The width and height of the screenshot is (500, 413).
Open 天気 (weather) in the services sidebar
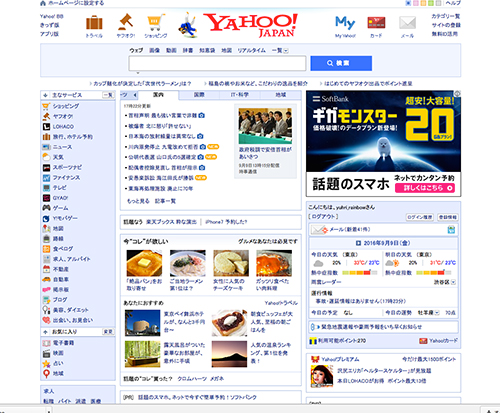point(58,157)
